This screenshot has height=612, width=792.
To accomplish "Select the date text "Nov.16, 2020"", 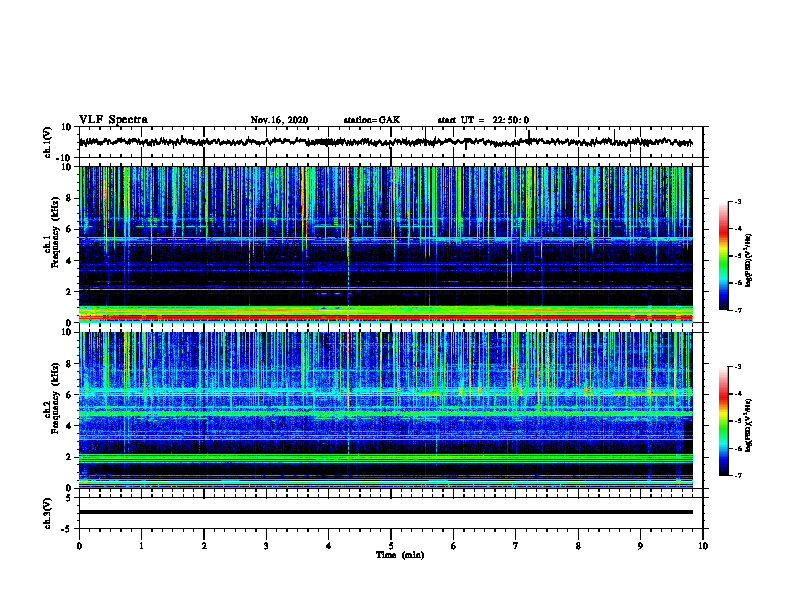I will tap(279, 120).
